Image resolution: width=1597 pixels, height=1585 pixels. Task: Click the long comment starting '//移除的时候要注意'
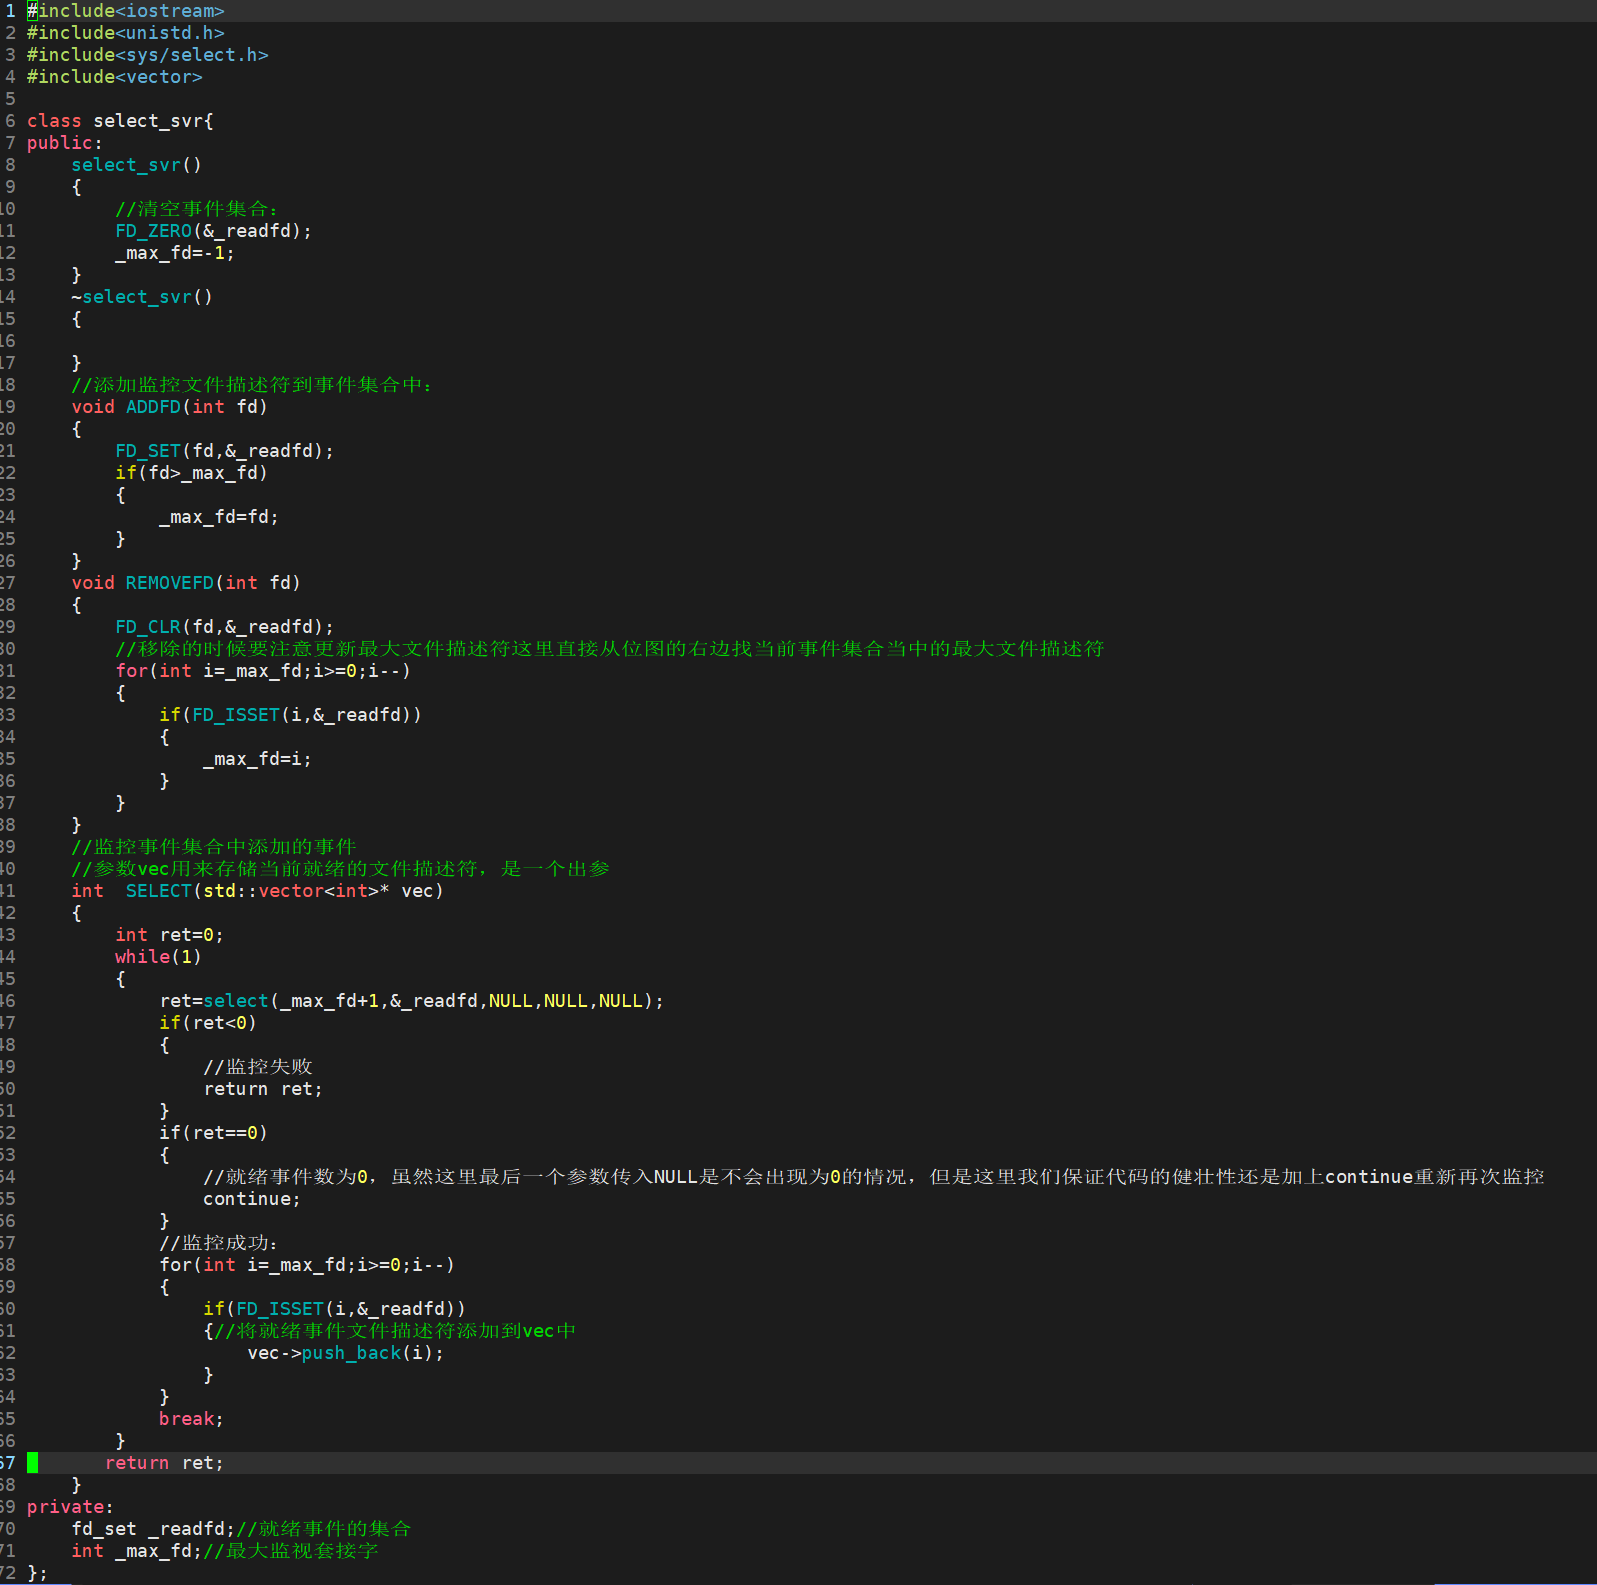click(x=610, y=649)
